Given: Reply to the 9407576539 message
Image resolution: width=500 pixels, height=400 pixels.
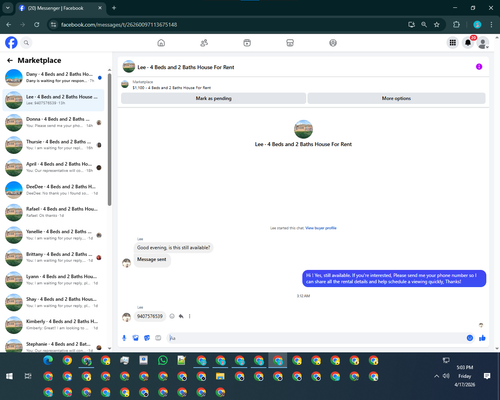Looking at the screenshot, I should (x=181, y=316).
